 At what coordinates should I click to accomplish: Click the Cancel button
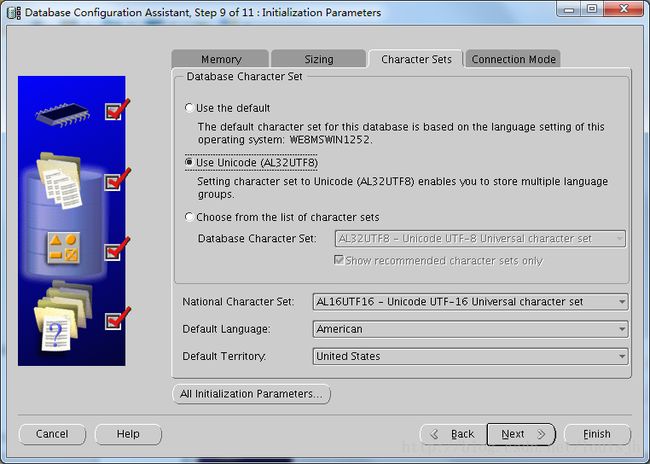coord(52,434)
